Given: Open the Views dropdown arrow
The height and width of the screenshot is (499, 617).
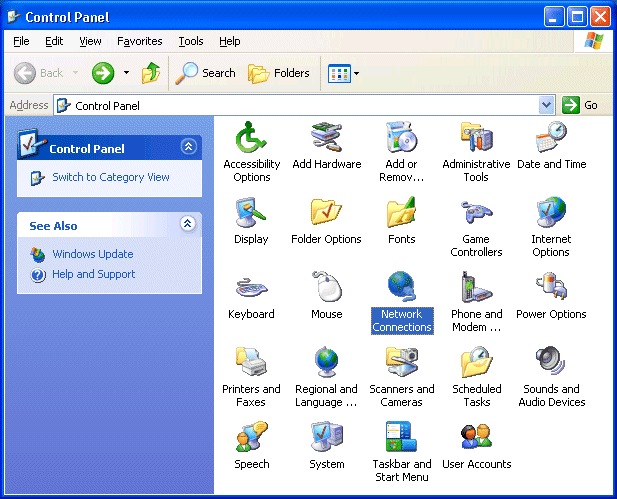Looking at the screenshot, I should pos(357,74).
